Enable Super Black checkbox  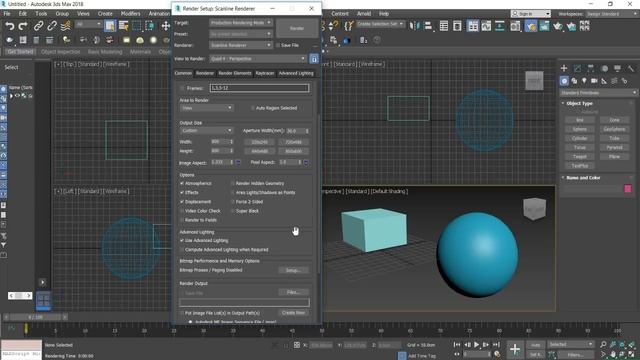(x=233, y=211)
